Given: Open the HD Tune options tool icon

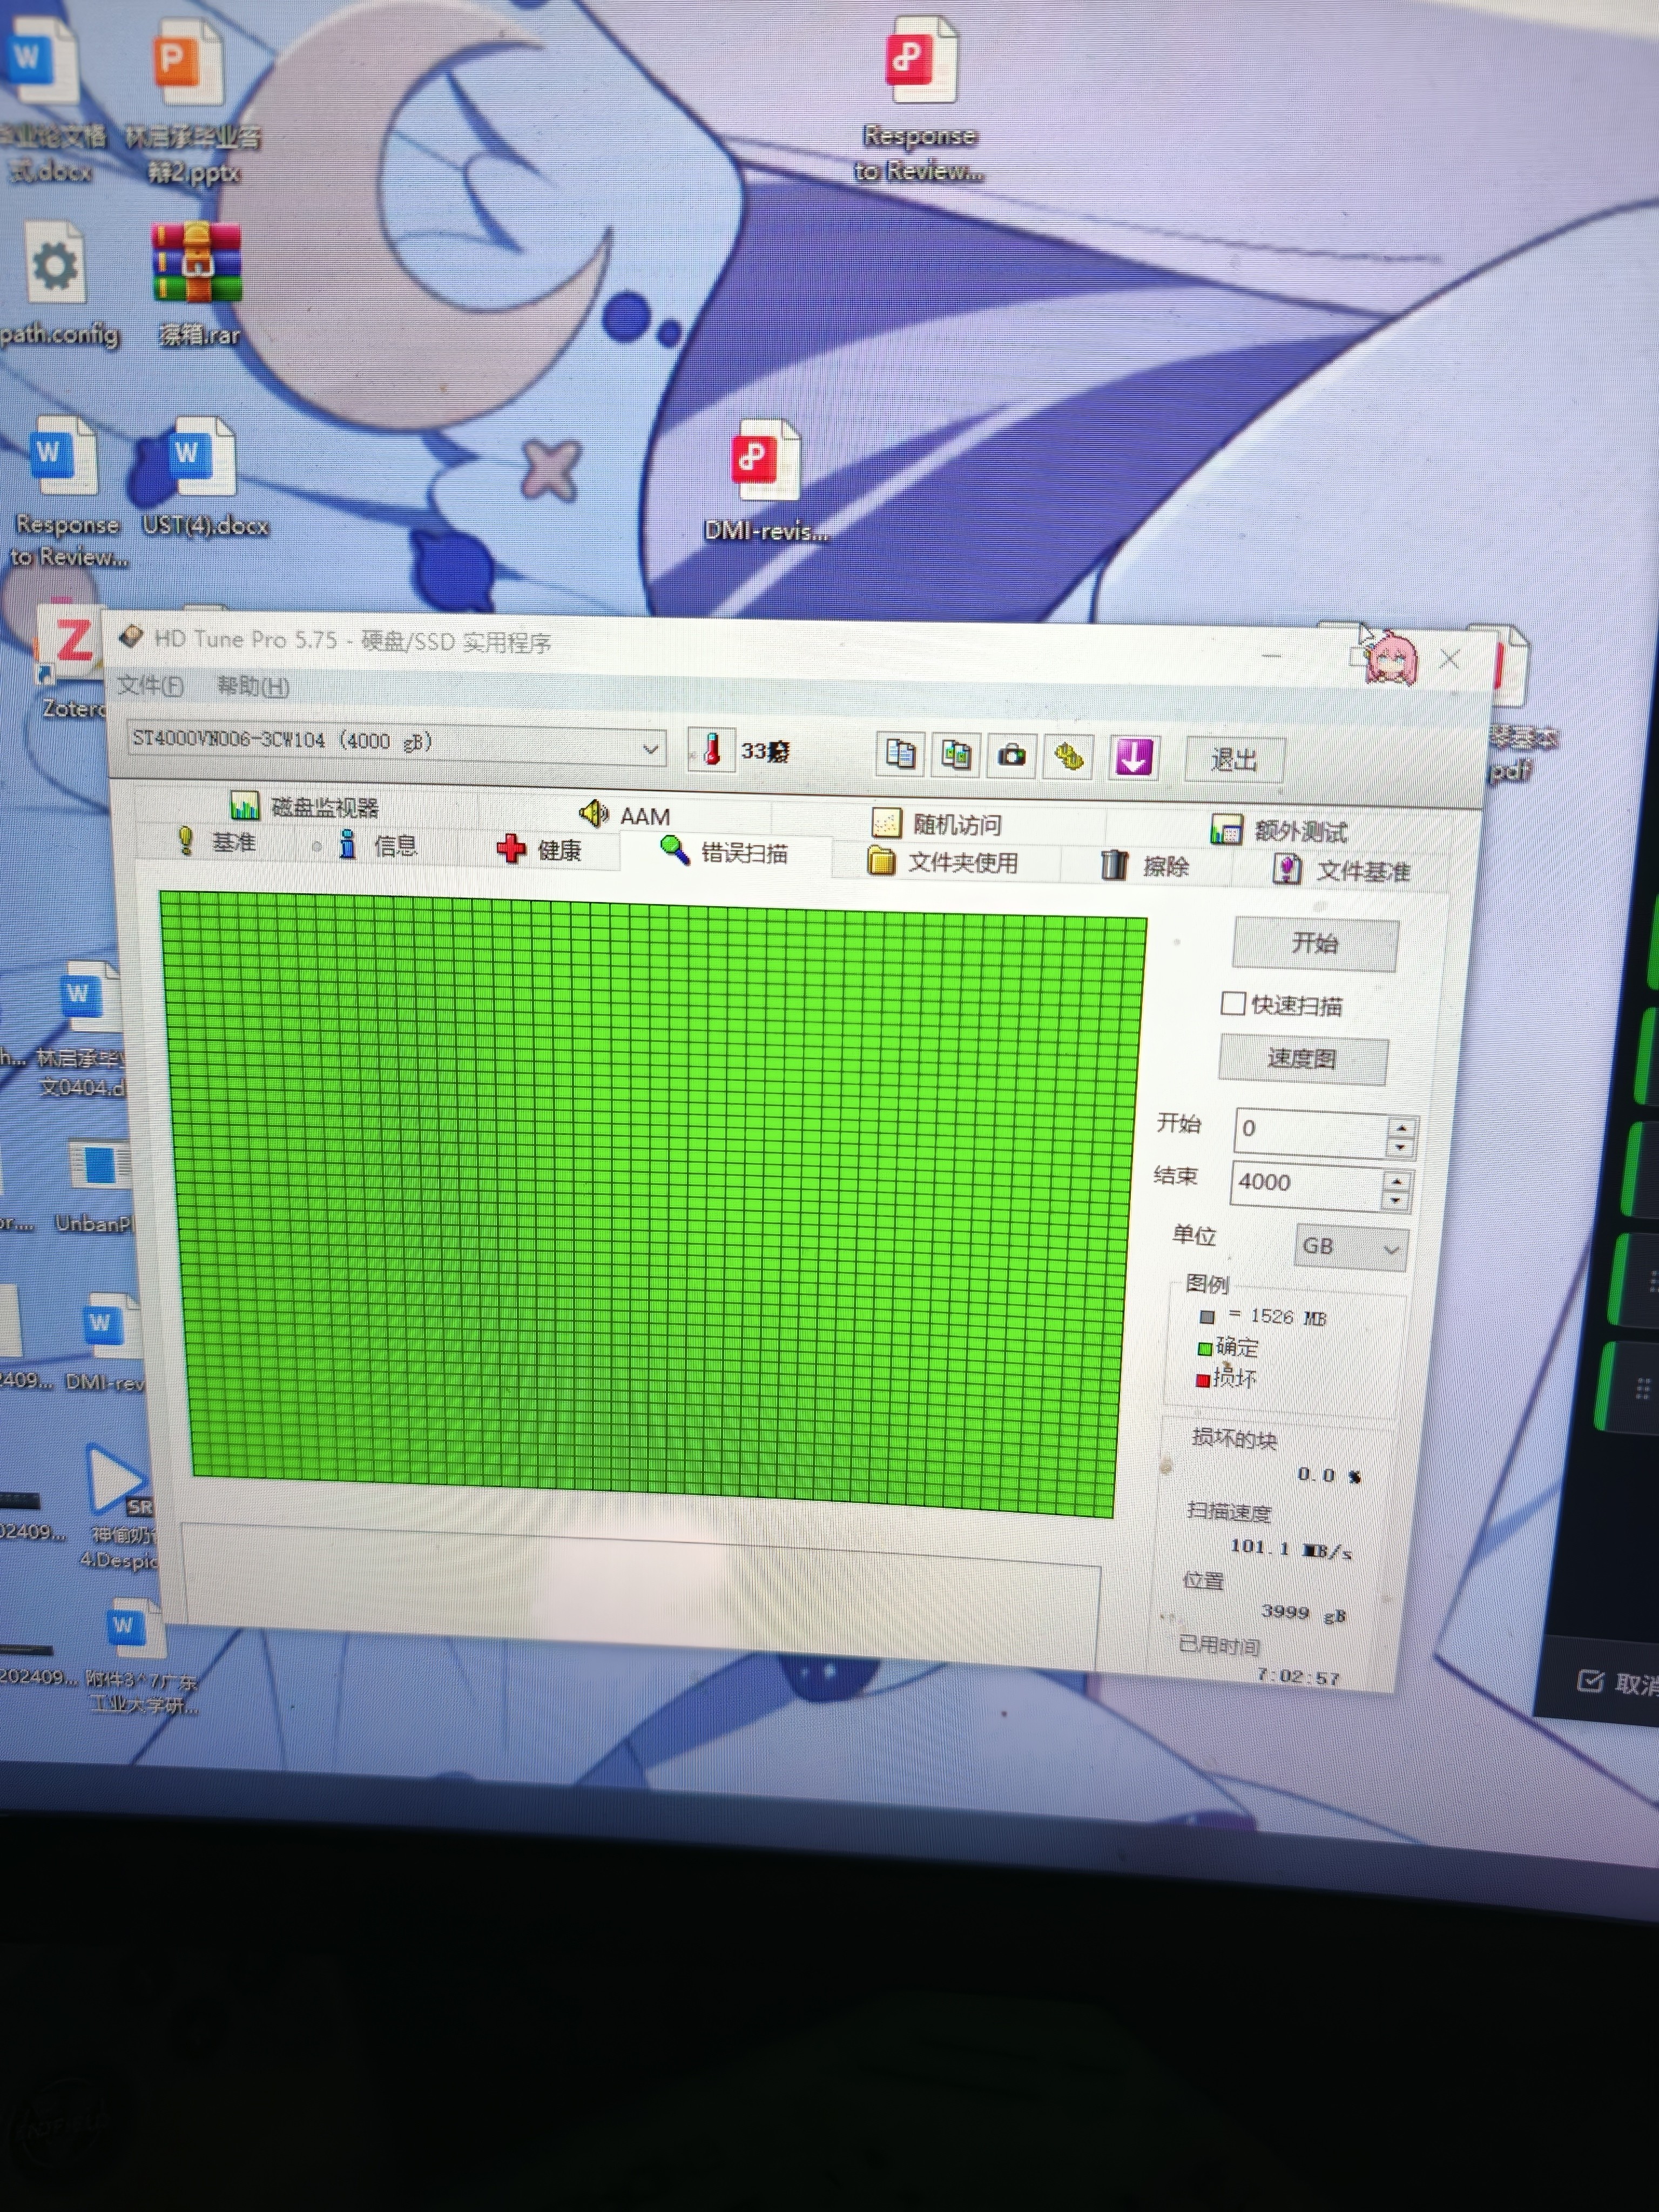Looking at the screenshot, I should coord(1068,757).
